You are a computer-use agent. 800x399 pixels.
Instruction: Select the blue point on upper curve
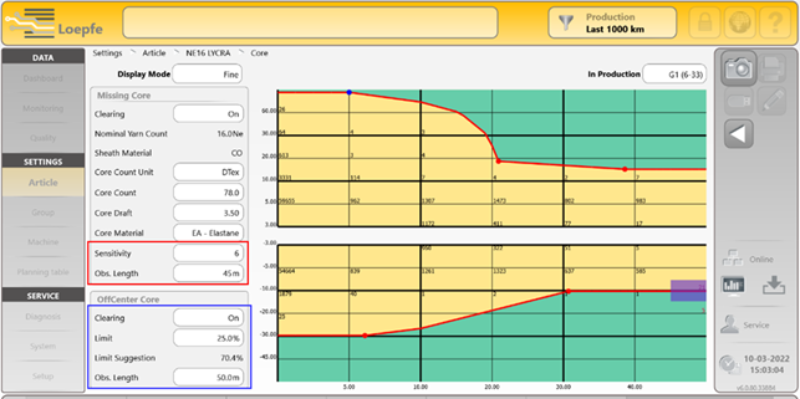click(349, 92)
